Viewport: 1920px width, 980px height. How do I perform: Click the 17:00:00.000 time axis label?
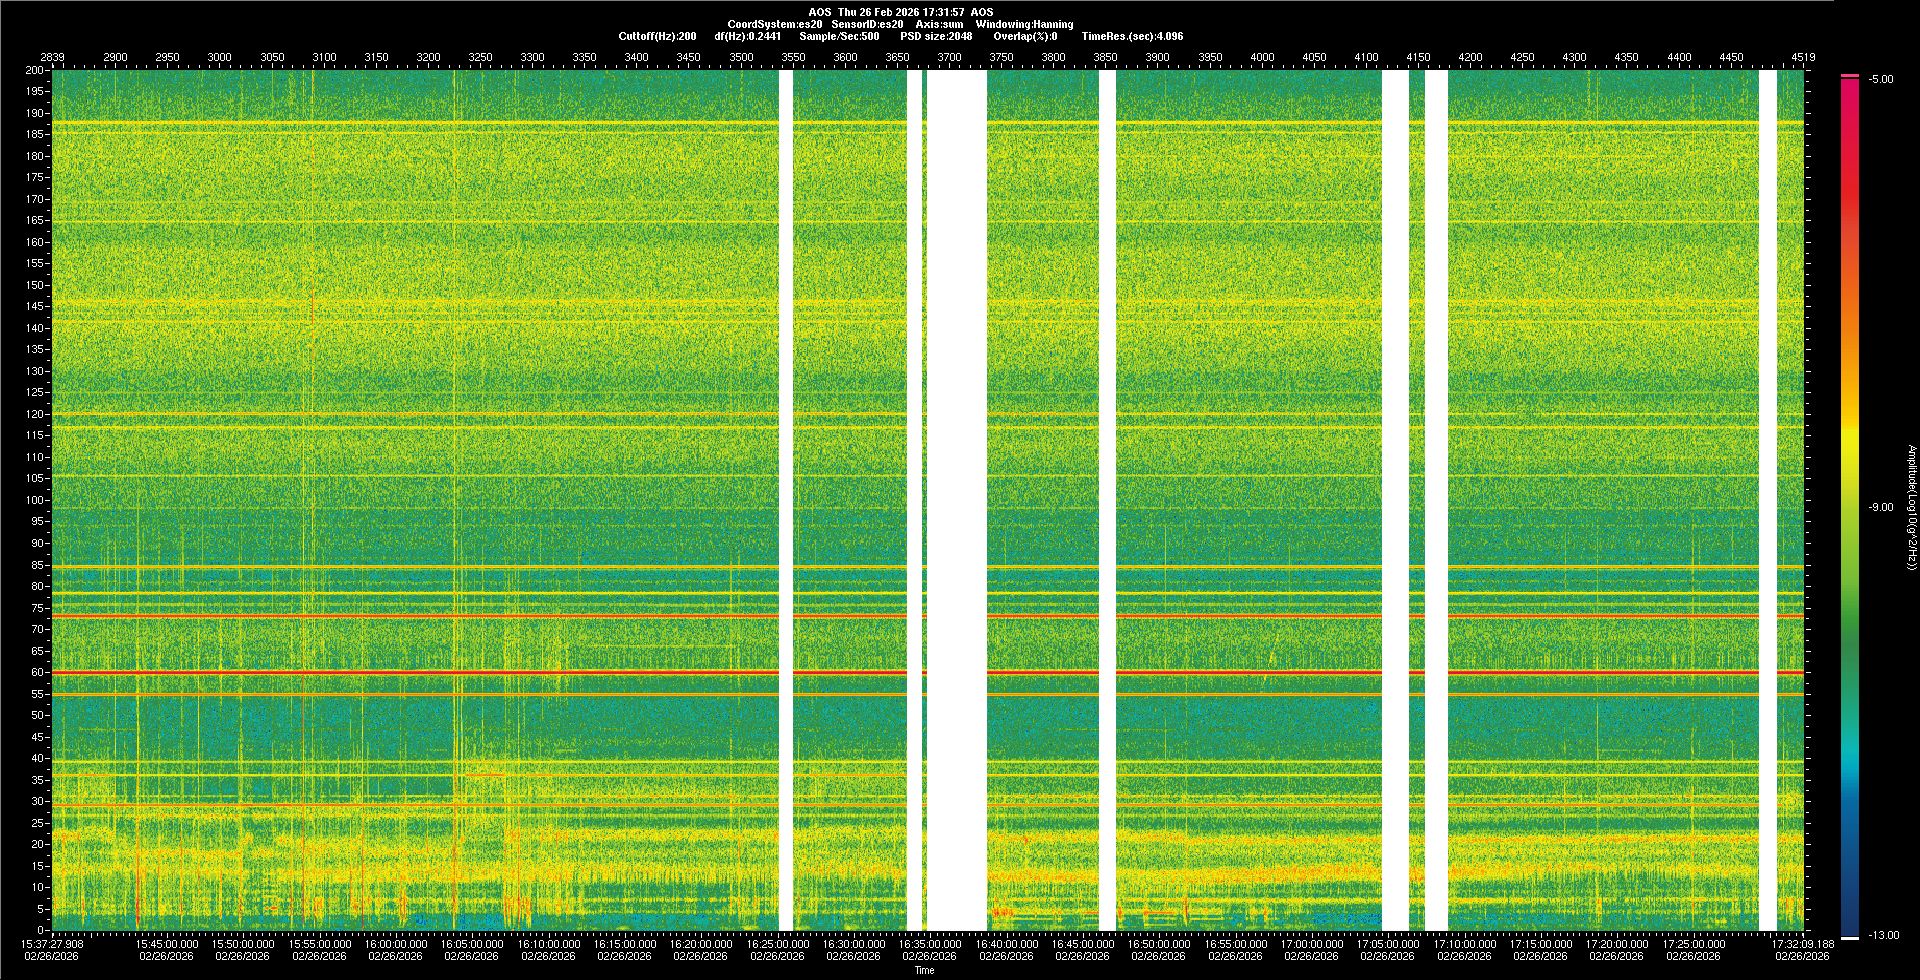1311,943
